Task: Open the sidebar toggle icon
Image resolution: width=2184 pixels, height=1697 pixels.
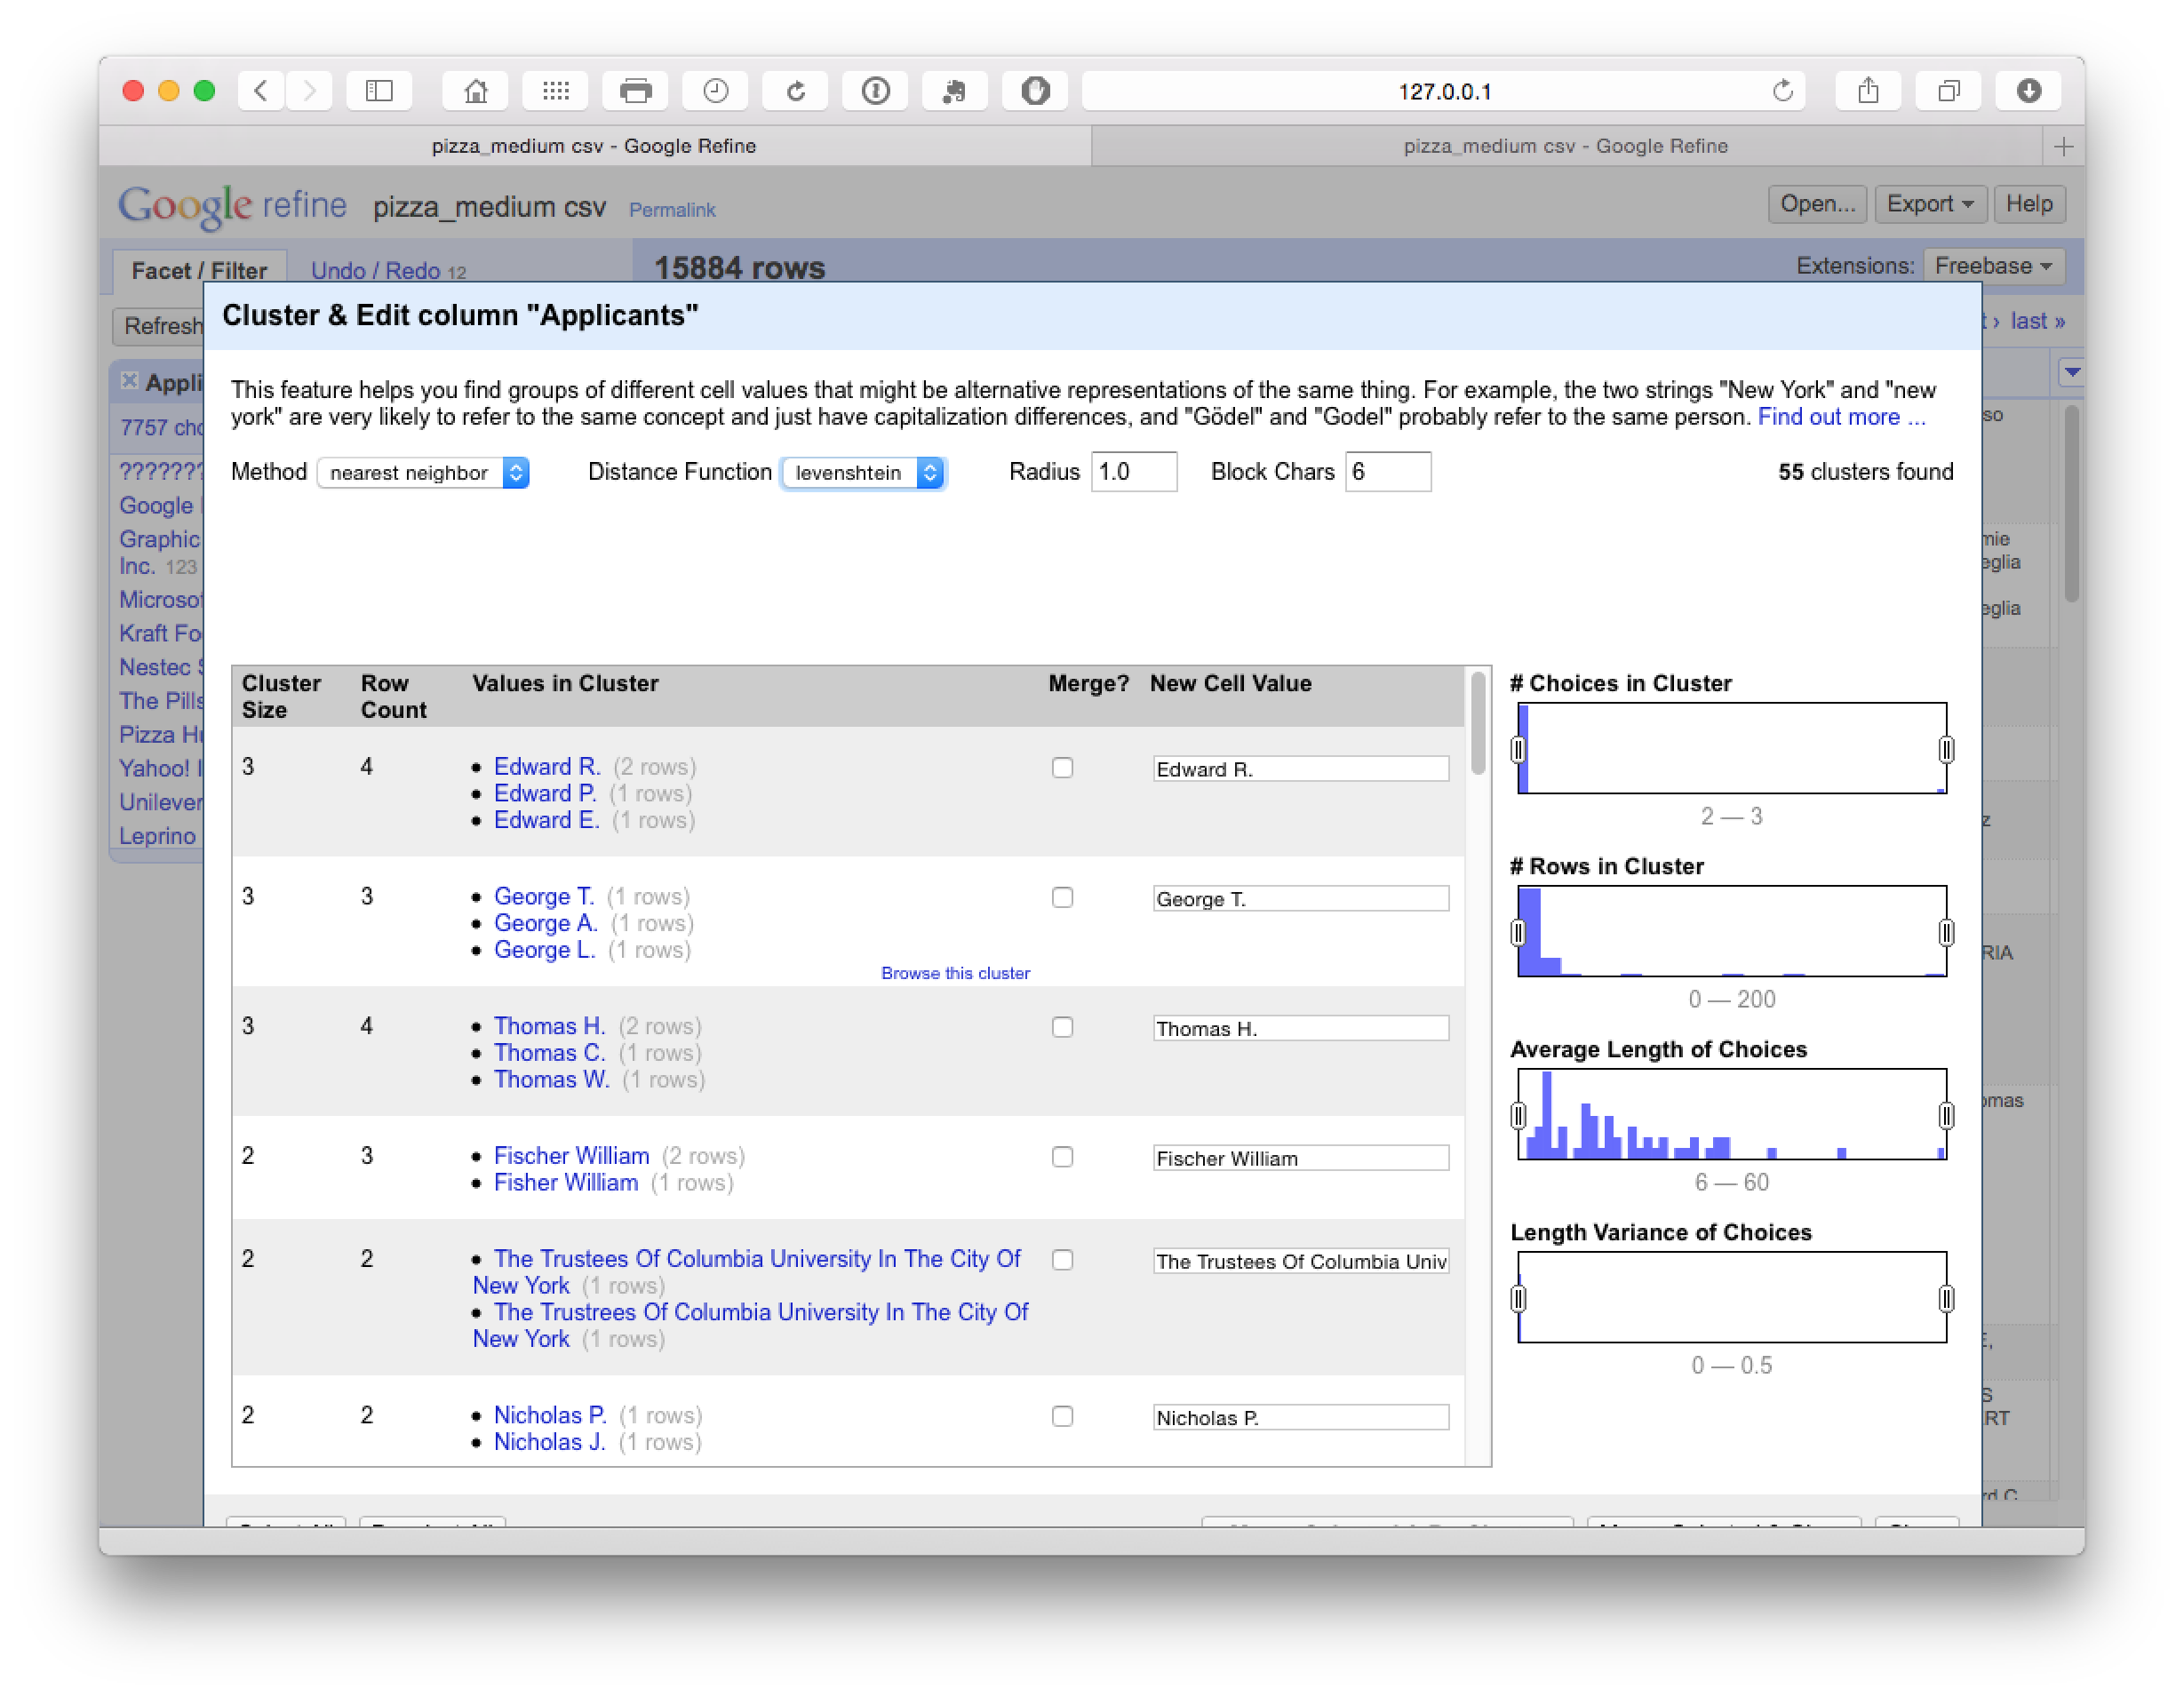Action: (379, 91)
